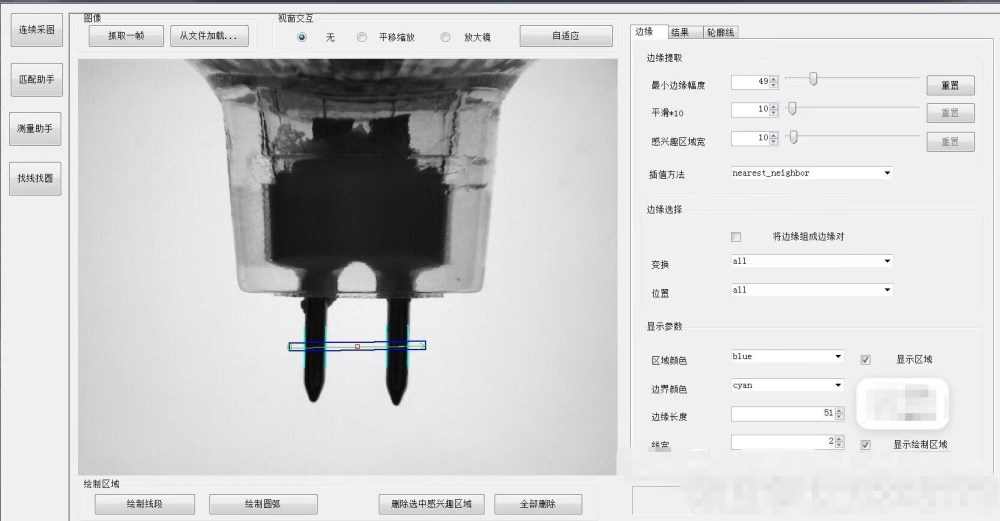
Task: Click the 绘制线段 button
Action: (145, 504)
